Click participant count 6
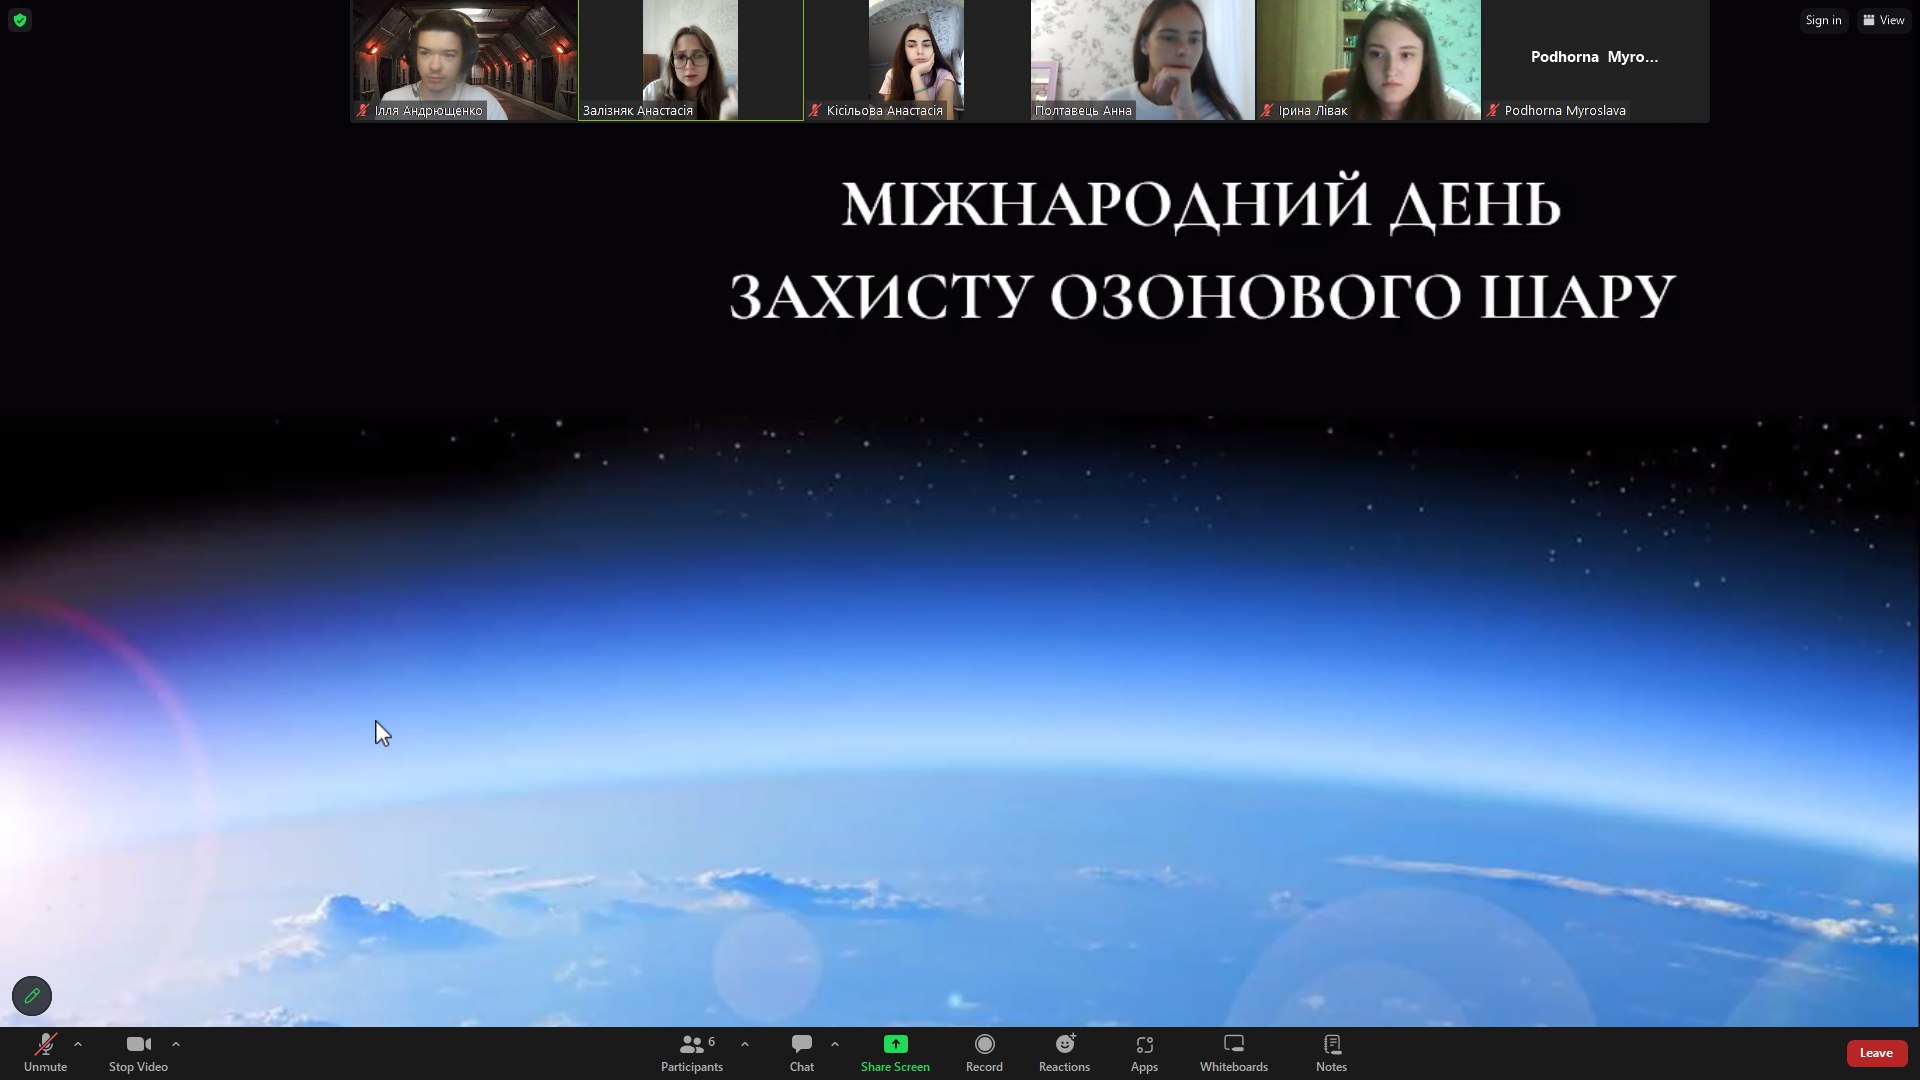Image resolution: width=1920 pixels, height=1080 pixels. 711,1042
